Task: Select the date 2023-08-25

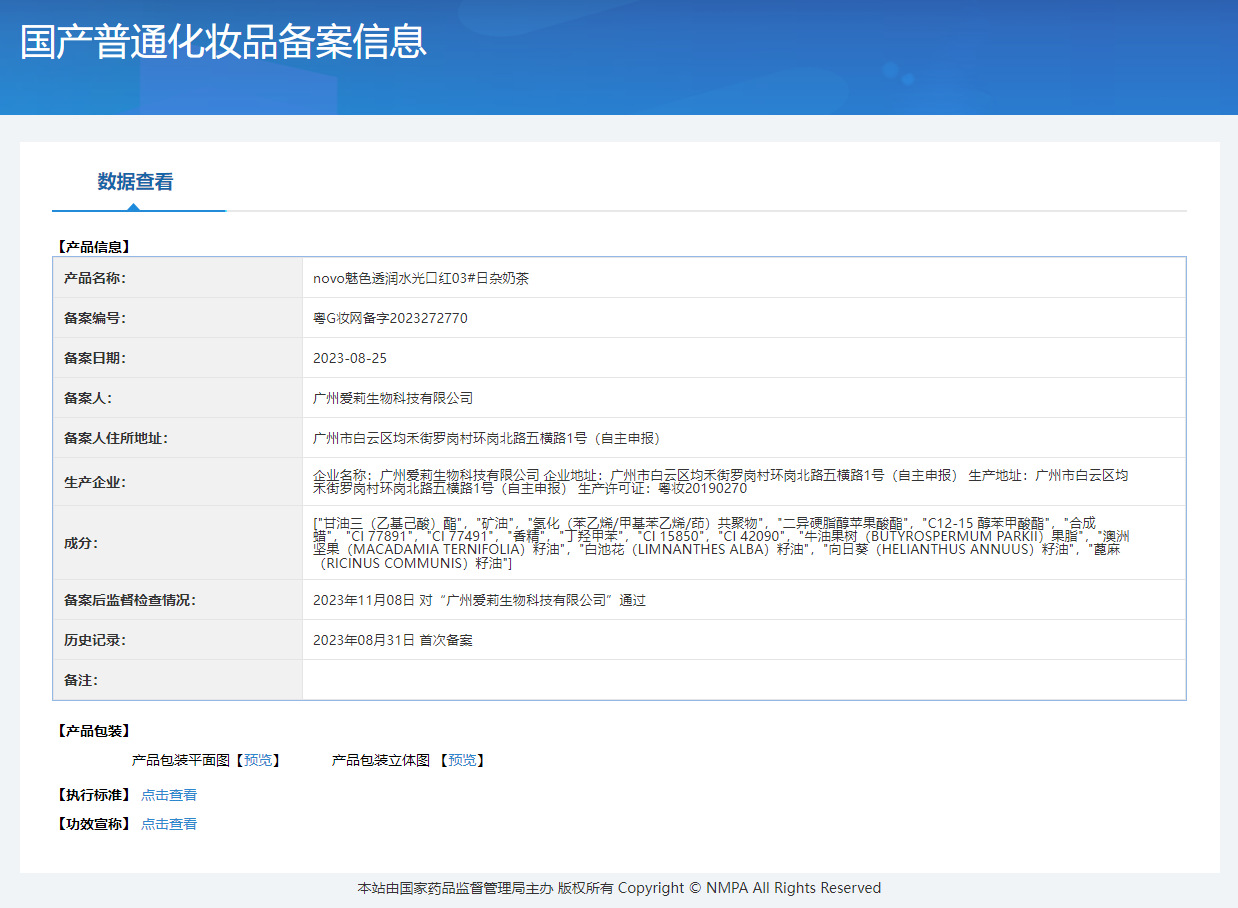Action: (x=350, y=358)
